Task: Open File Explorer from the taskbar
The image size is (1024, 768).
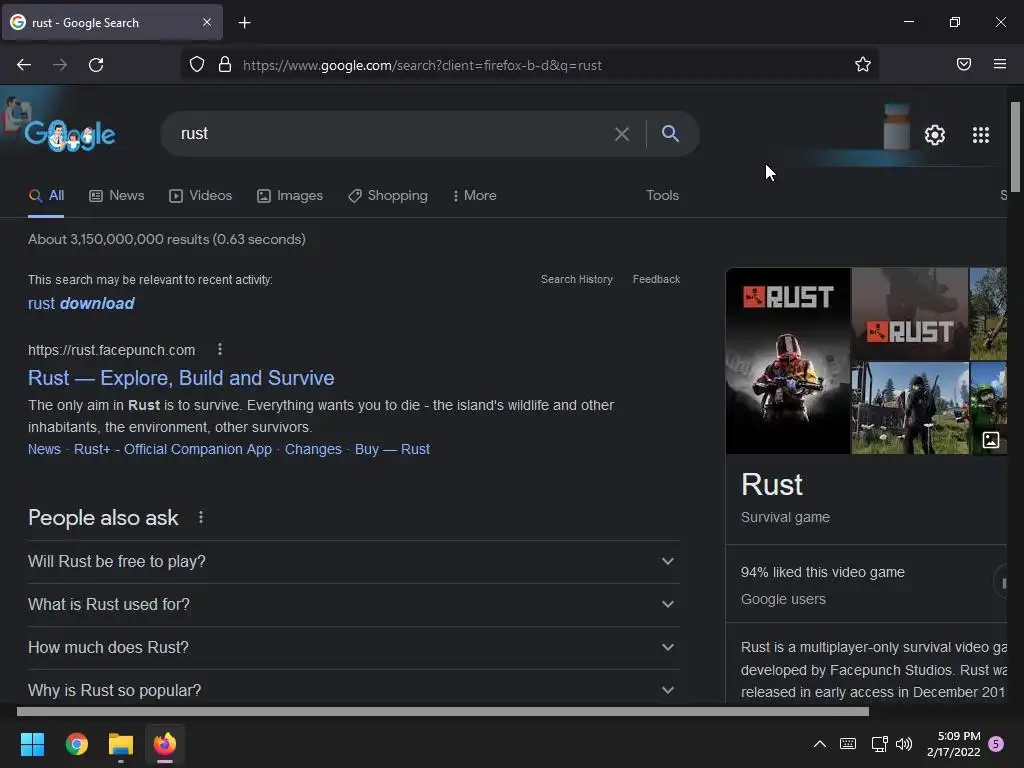Action: pos(121,744)
